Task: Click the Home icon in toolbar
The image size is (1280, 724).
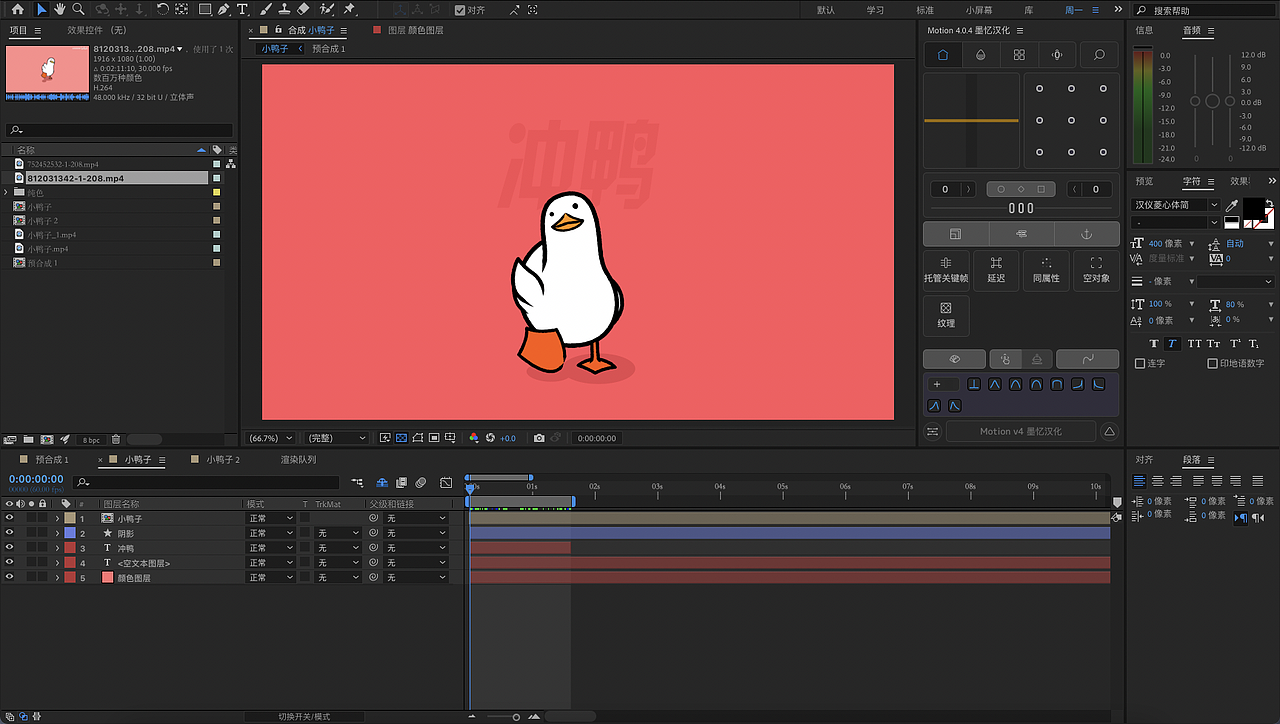Action: point(17,9)
